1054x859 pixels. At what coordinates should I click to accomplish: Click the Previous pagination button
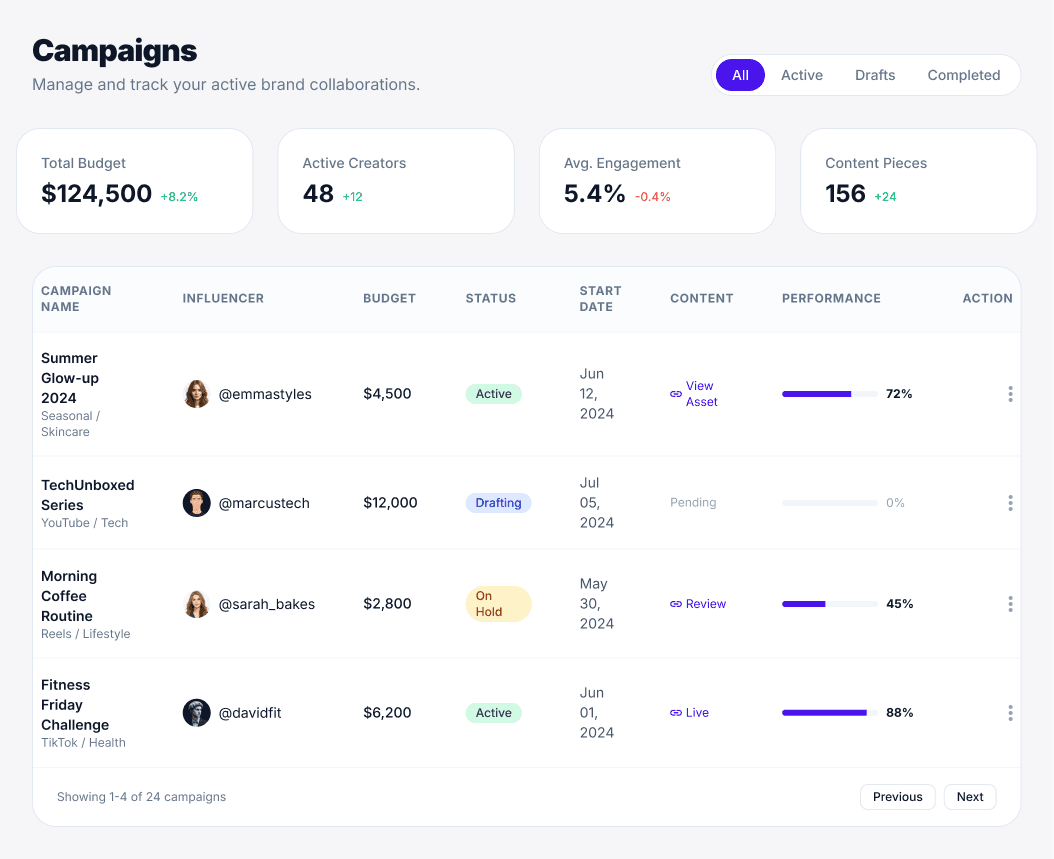(897, 797)
